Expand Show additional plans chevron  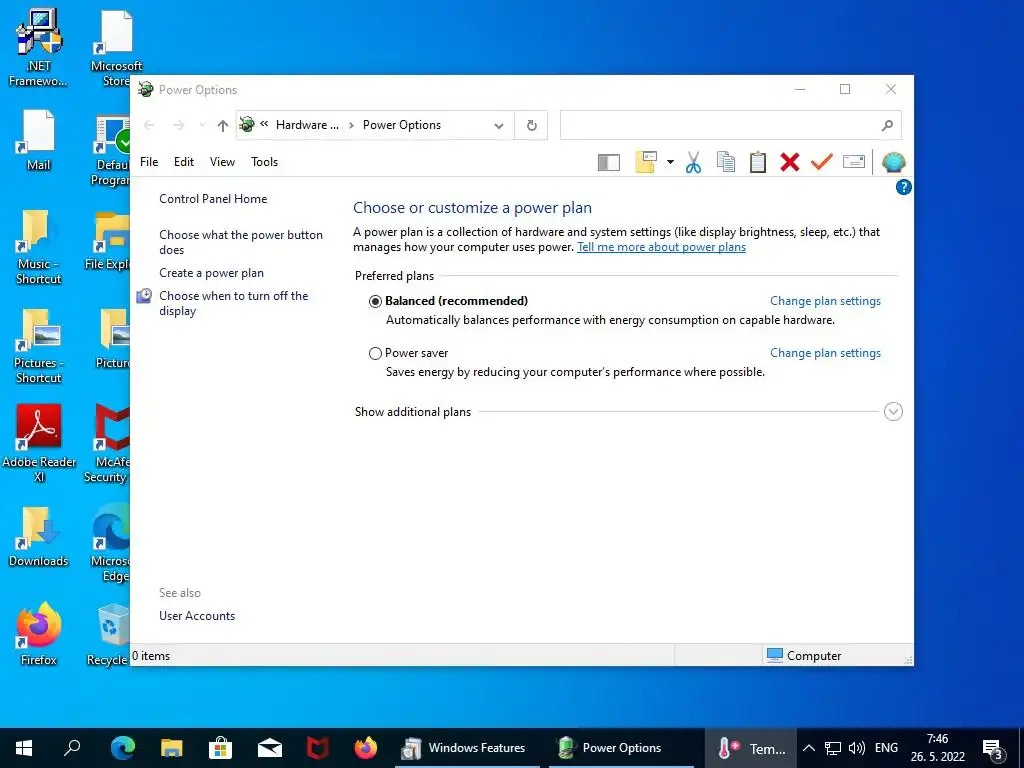click(x=893, y=411)
